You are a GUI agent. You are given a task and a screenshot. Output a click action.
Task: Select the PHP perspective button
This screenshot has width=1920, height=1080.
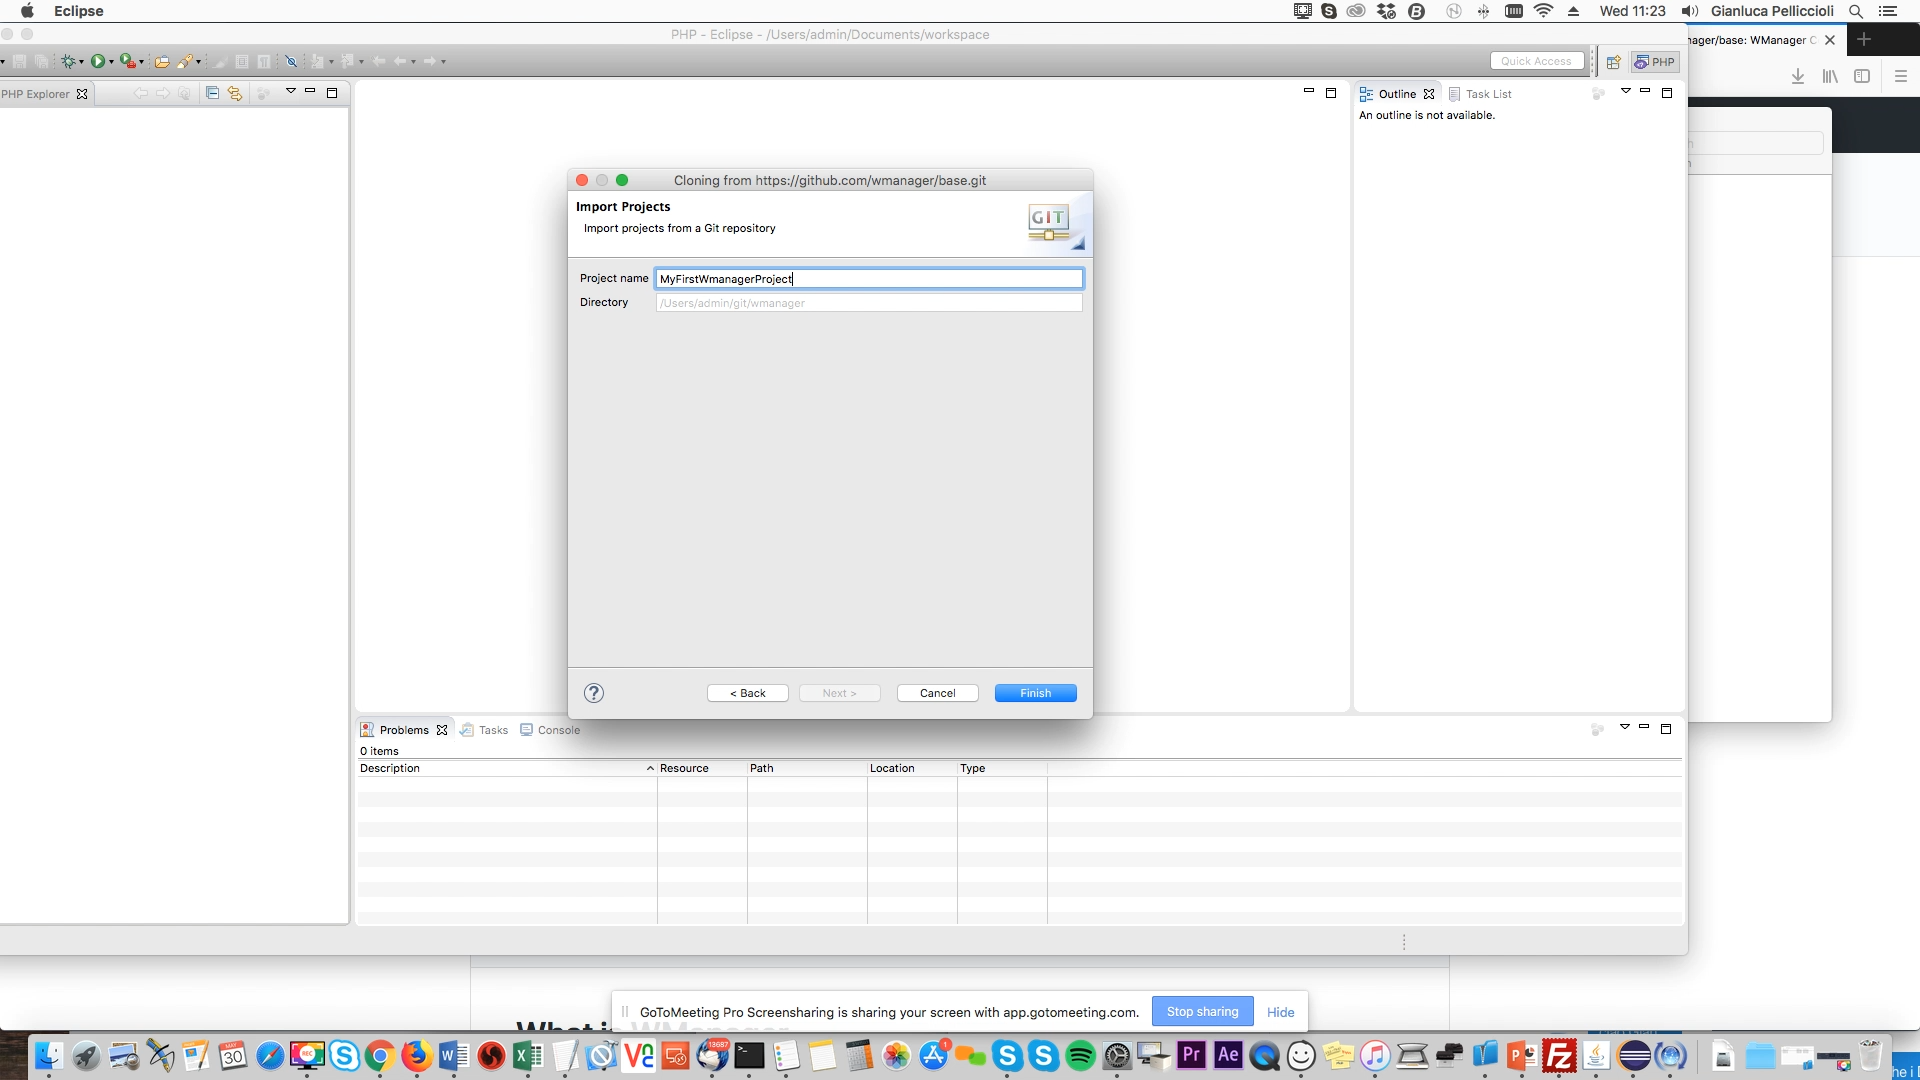pyautogui.click(x=1655, y=62)
